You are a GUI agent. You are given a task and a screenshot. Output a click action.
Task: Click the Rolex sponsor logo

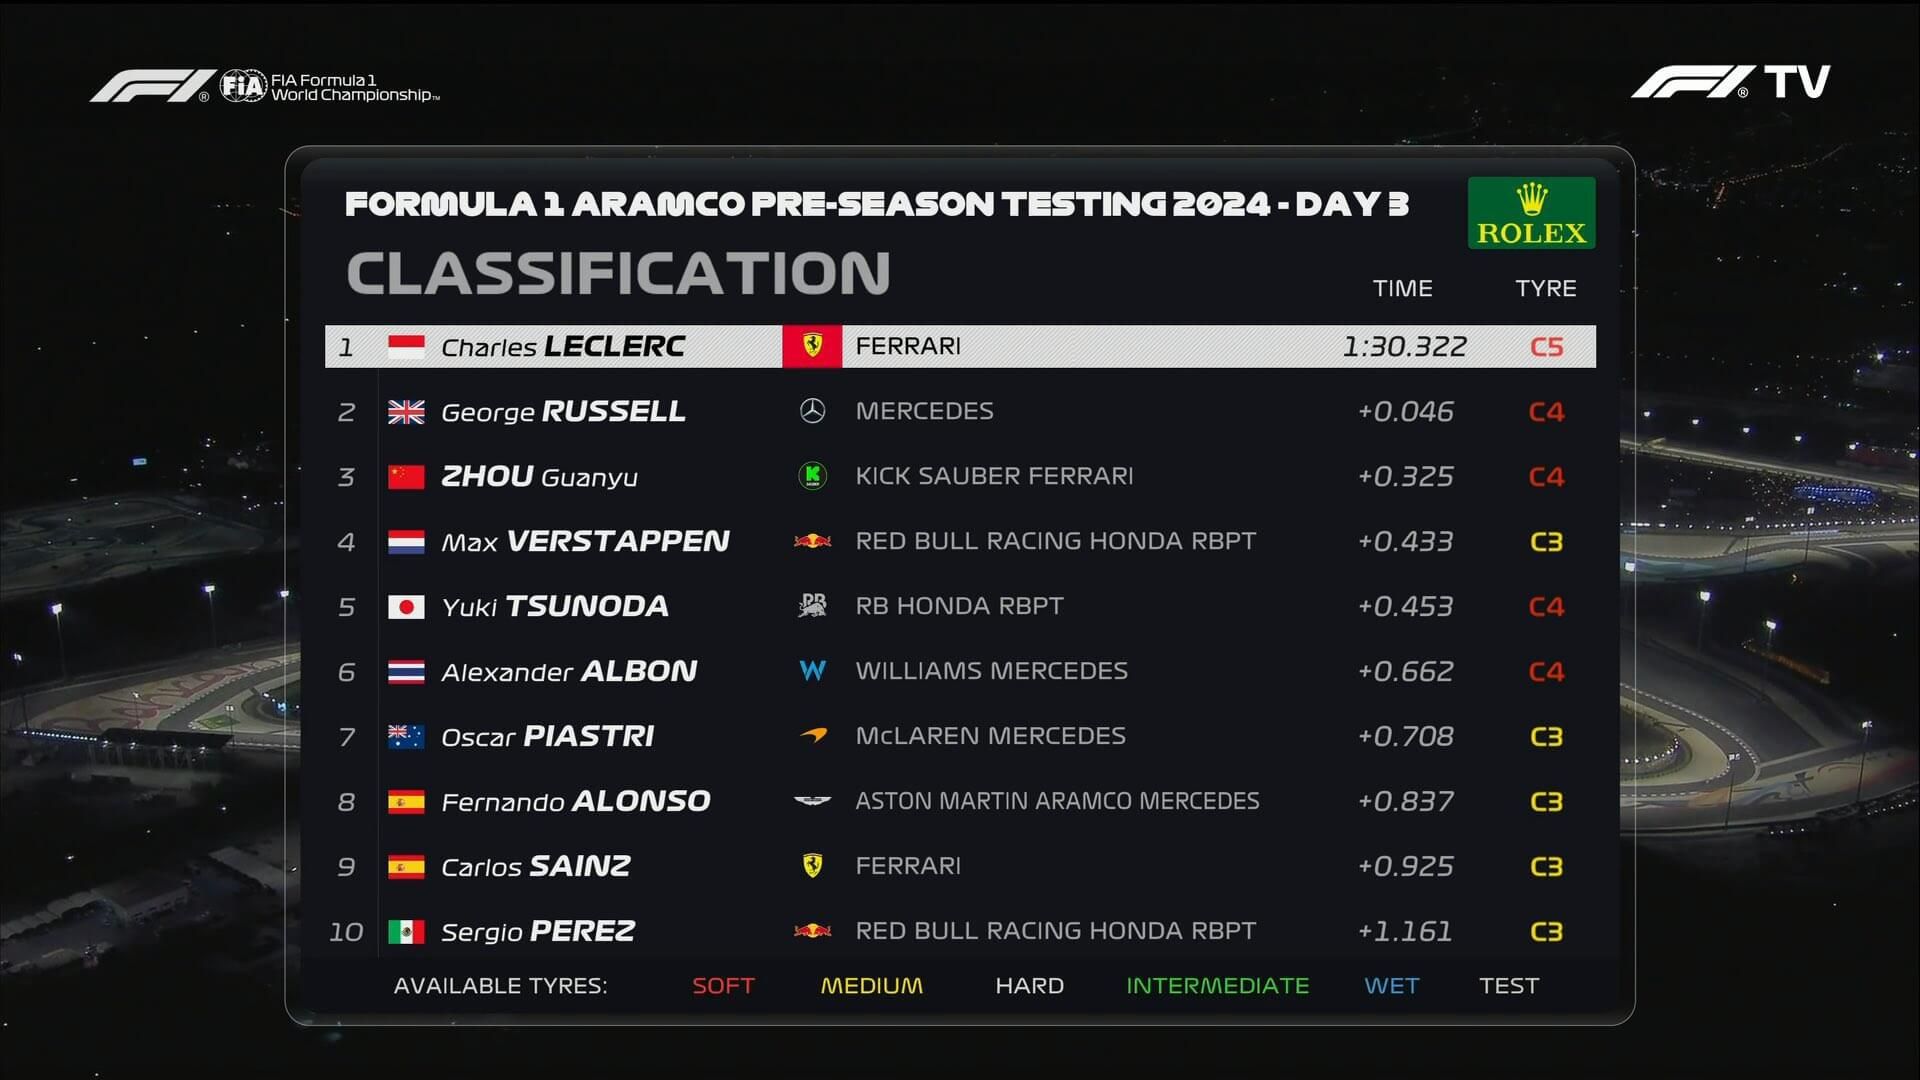[x=1531, y=213]
